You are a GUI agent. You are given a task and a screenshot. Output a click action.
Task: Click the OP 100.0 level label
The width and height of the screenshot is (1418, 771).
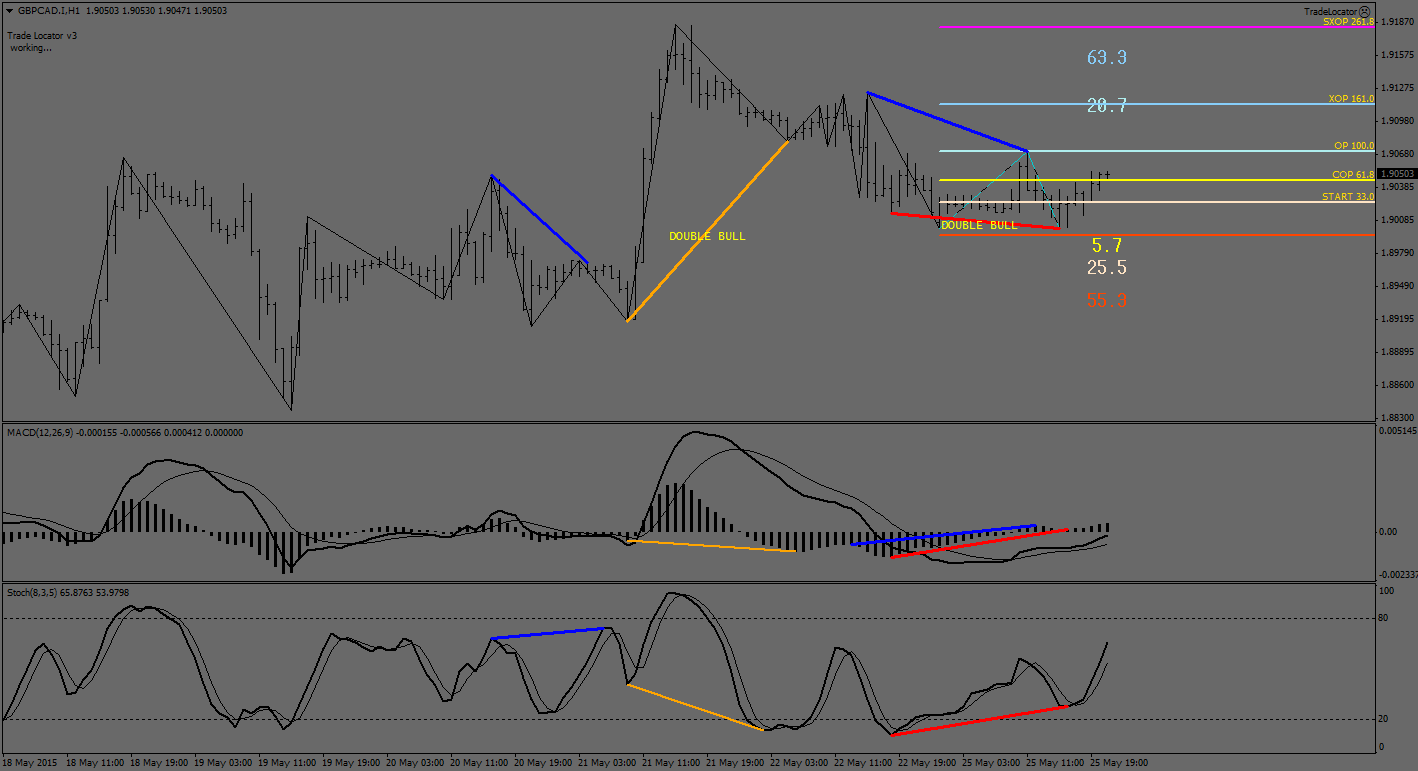pyautogui.click(x=1353, y=146)
